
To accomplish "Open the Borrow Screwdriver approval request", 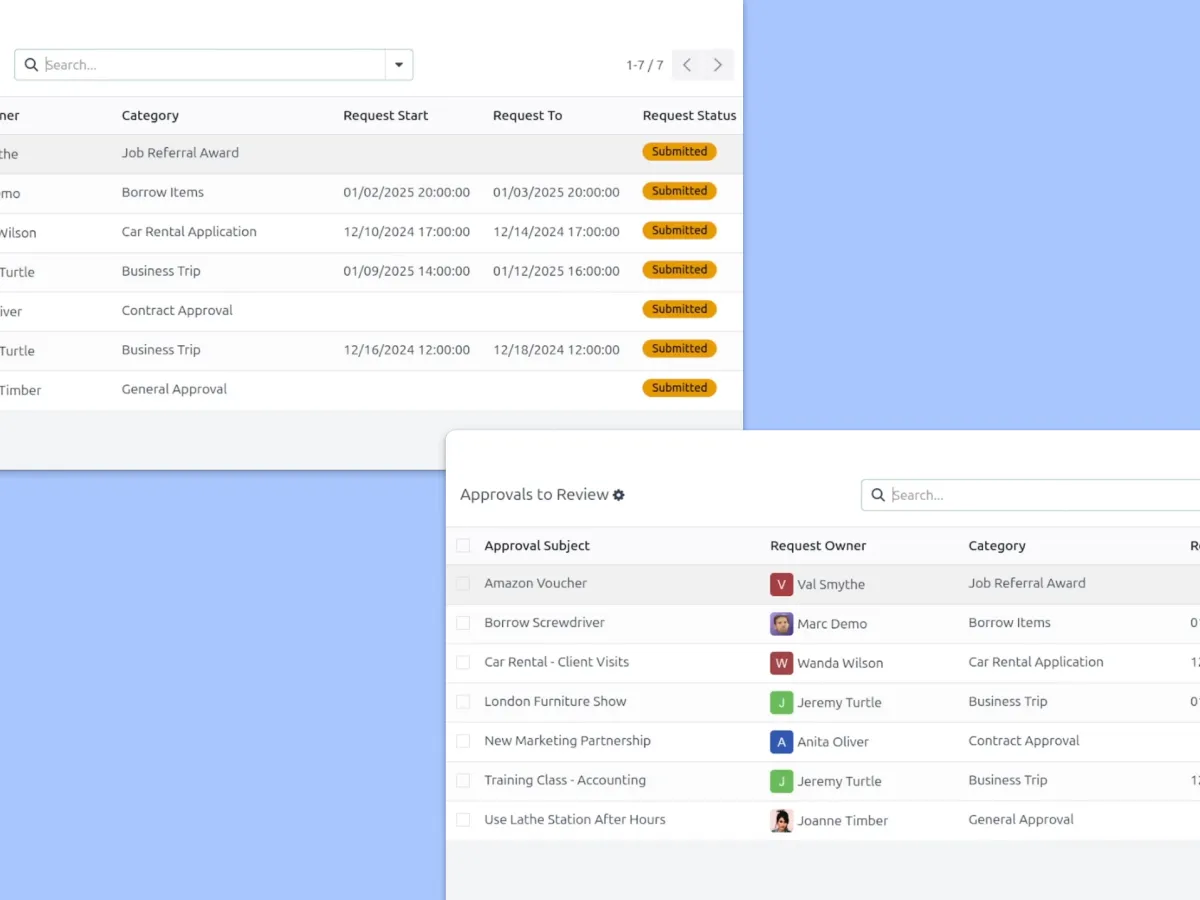I will [544, 623].
